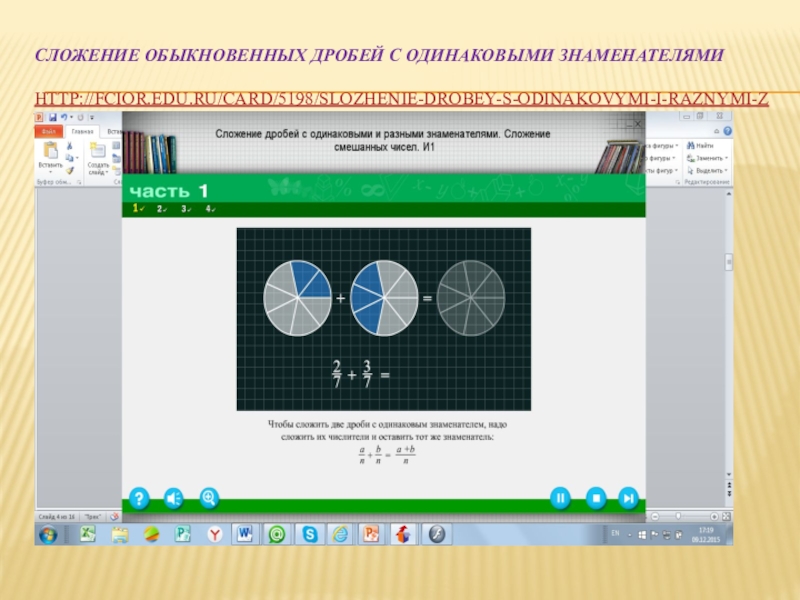Click Выделить in the editing group
Viewport: 800px width, 600px height.
[x=706, y=170]
